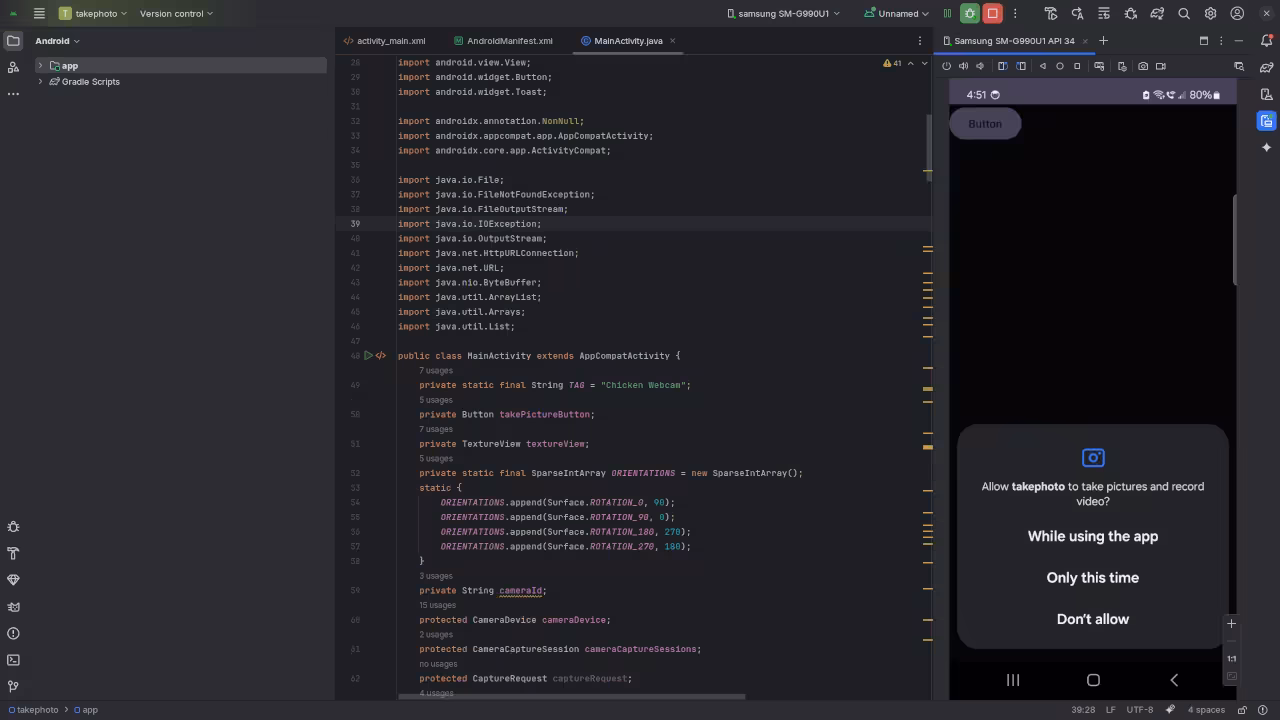Open IDE settings gear icon
Screen dimensions: 1280x720
(1210, 14)
